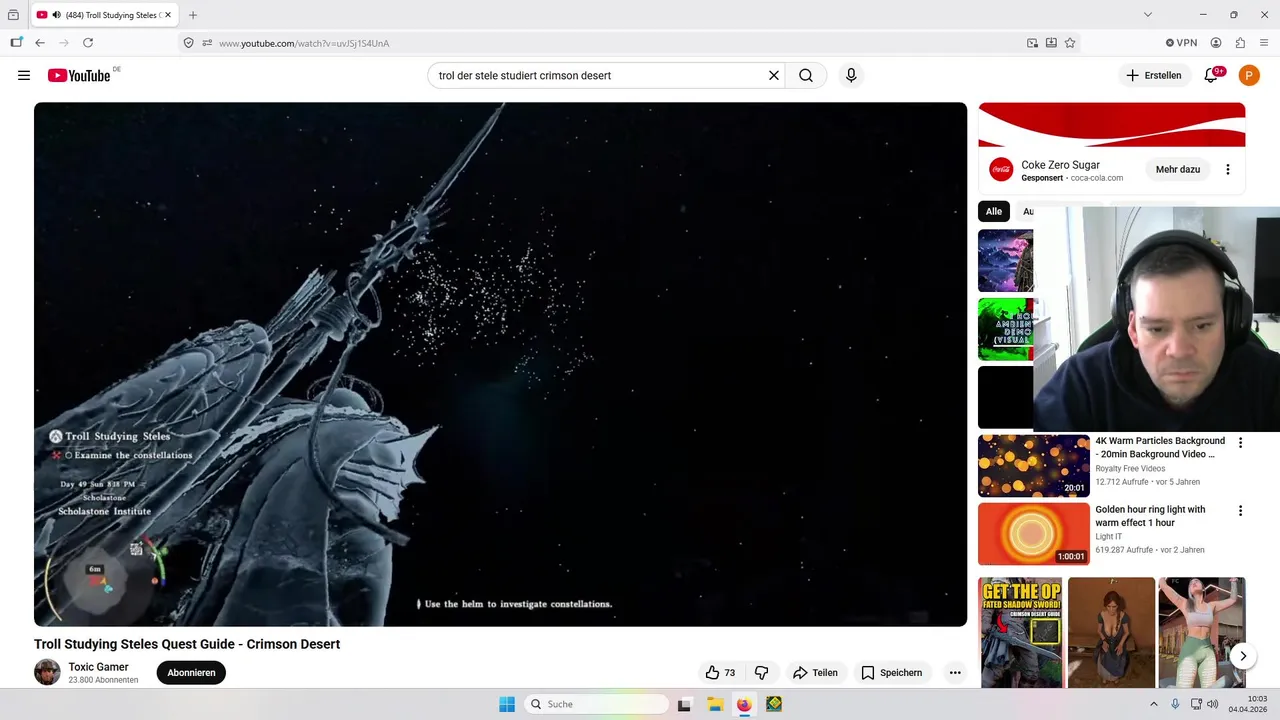Click the taskbar Suche search box

point(597,704)
